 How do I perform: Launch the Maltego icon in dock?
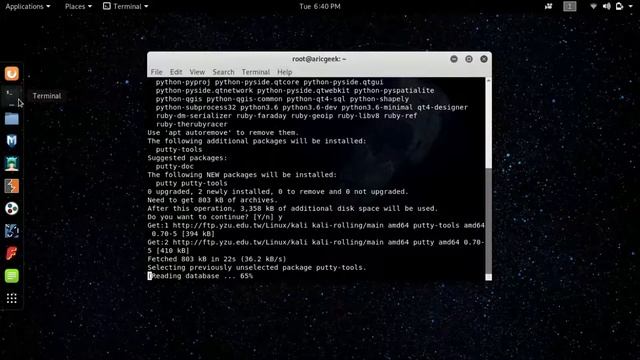pos(11,231)
